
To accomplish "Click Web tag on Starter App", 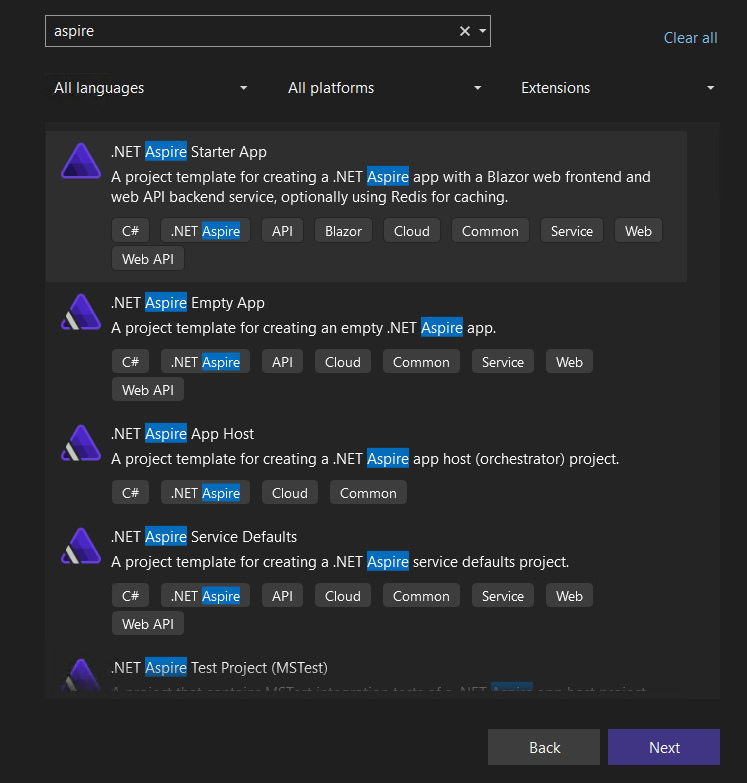I will pos(638,231).
